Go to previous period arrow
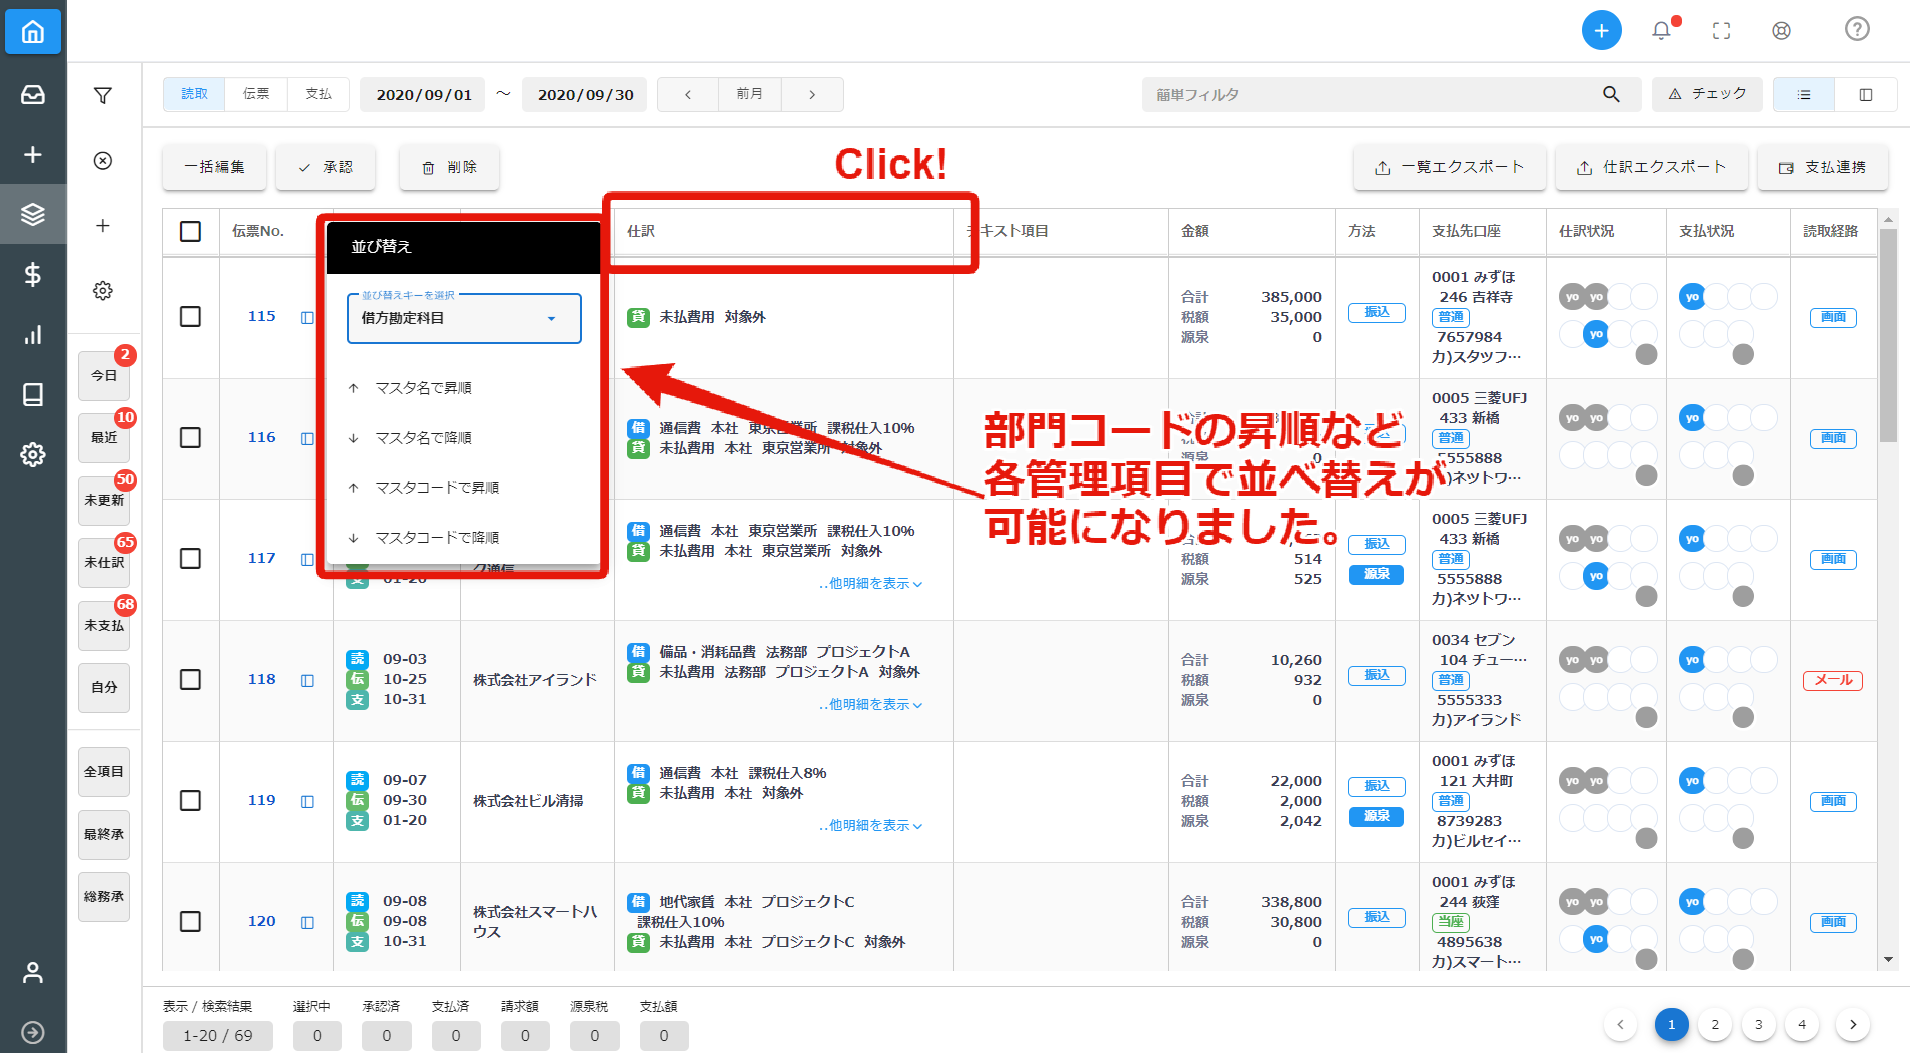 tap(688, 94)
